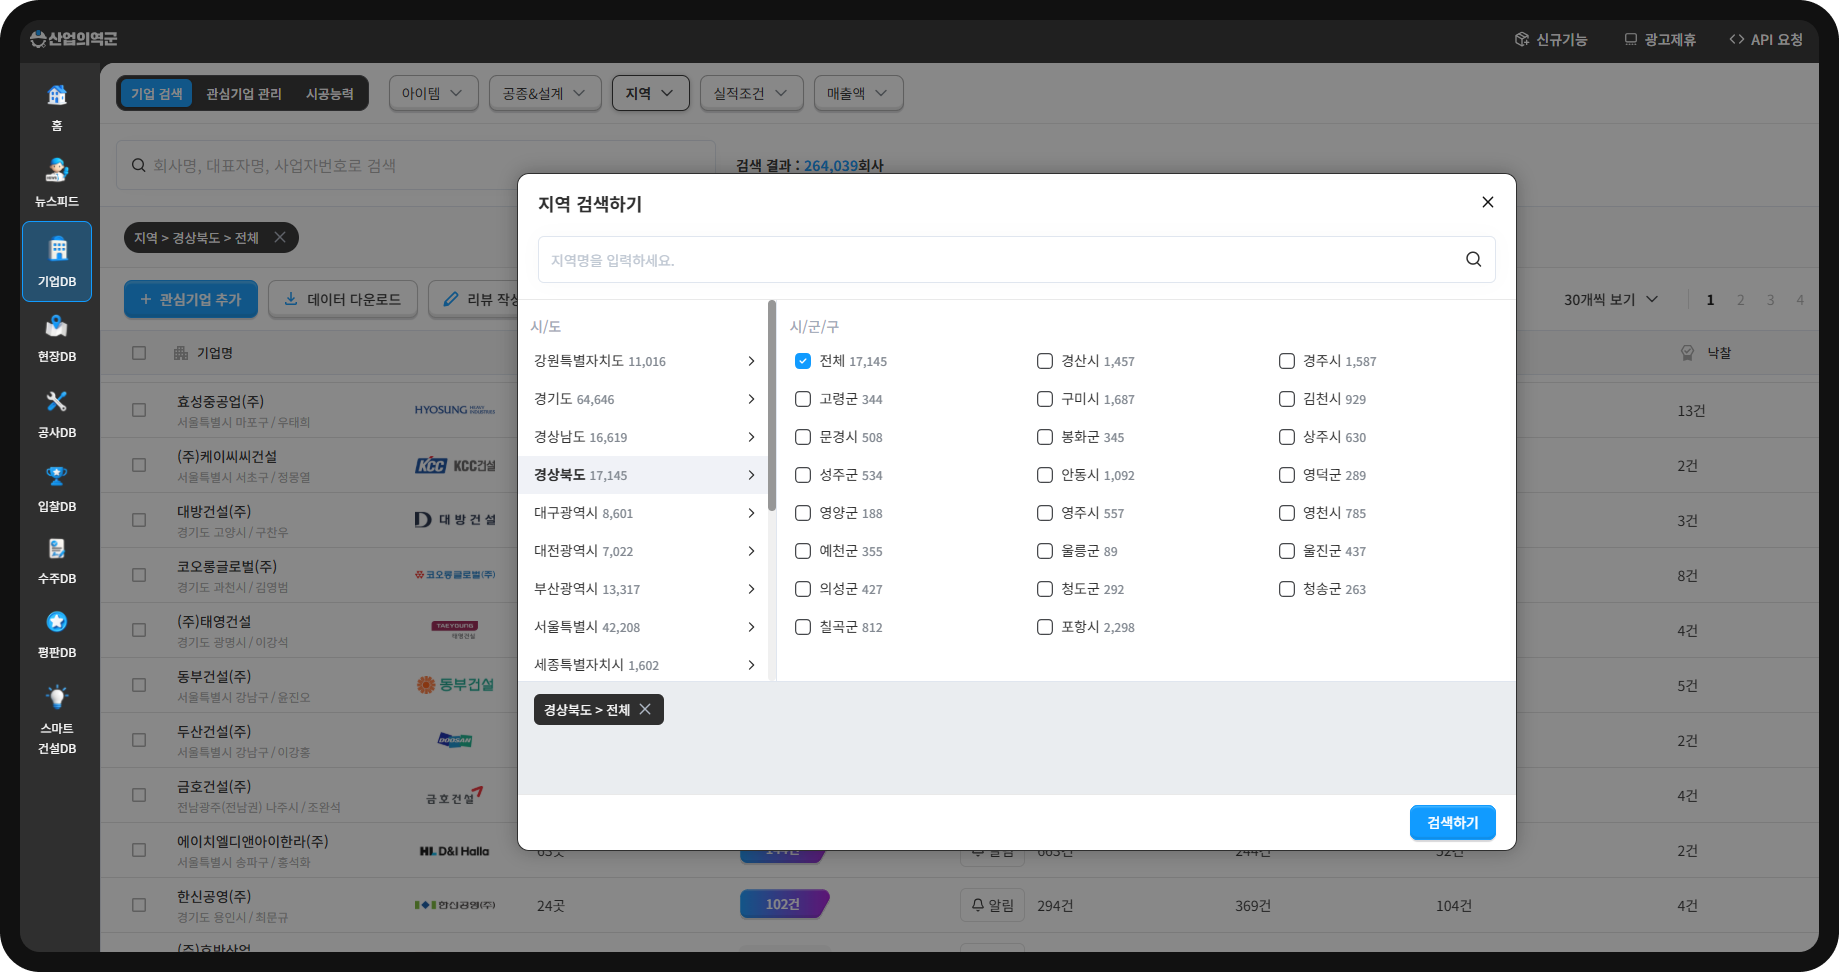Remove the 경상북도 > 전체 tag in dialog

coord(645,709)
